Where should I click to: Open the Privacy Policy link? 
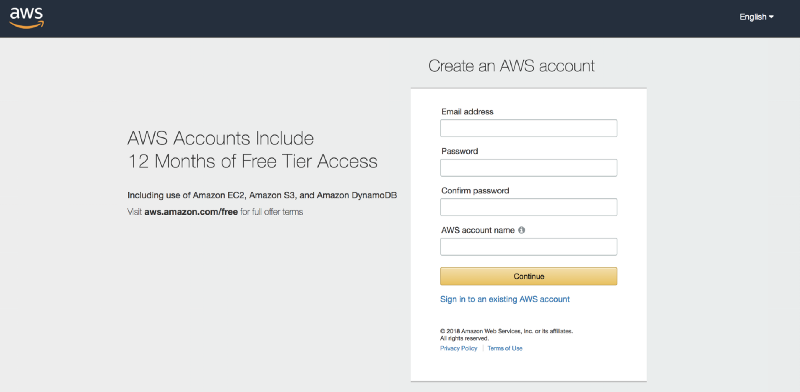[x=459, y=348]
